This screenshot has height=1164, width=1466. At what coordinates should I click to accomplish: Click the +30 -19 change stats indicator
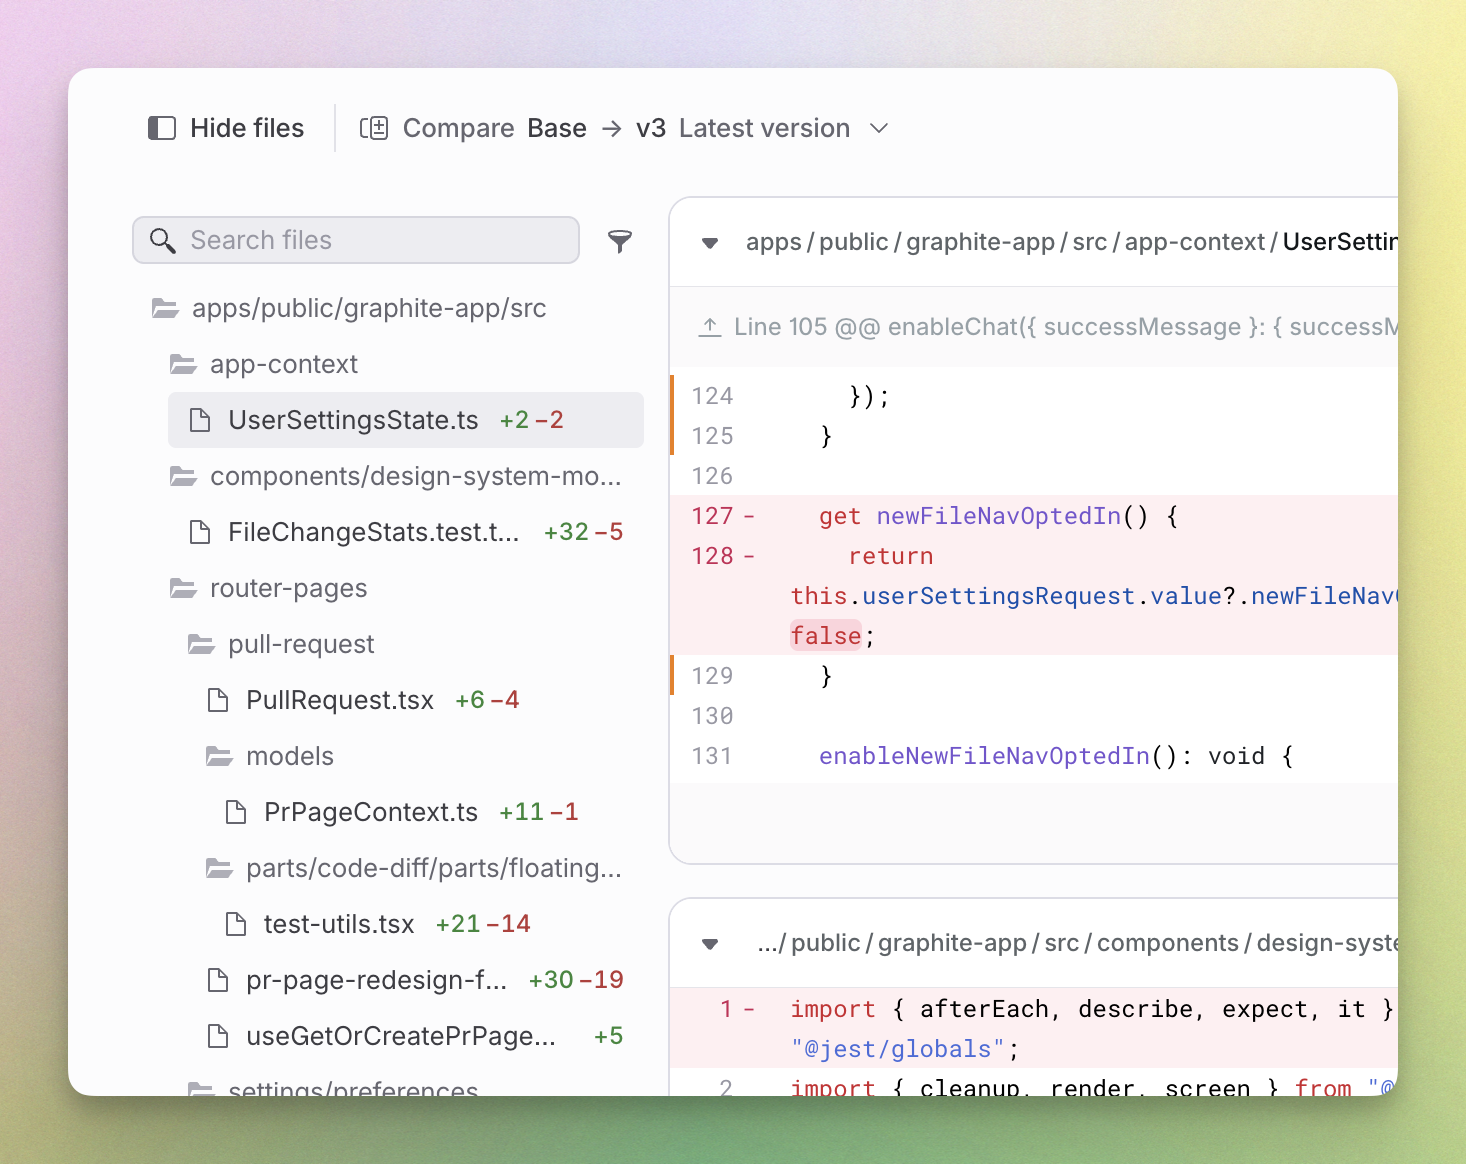pyautogui.click(x=575, y=980)
